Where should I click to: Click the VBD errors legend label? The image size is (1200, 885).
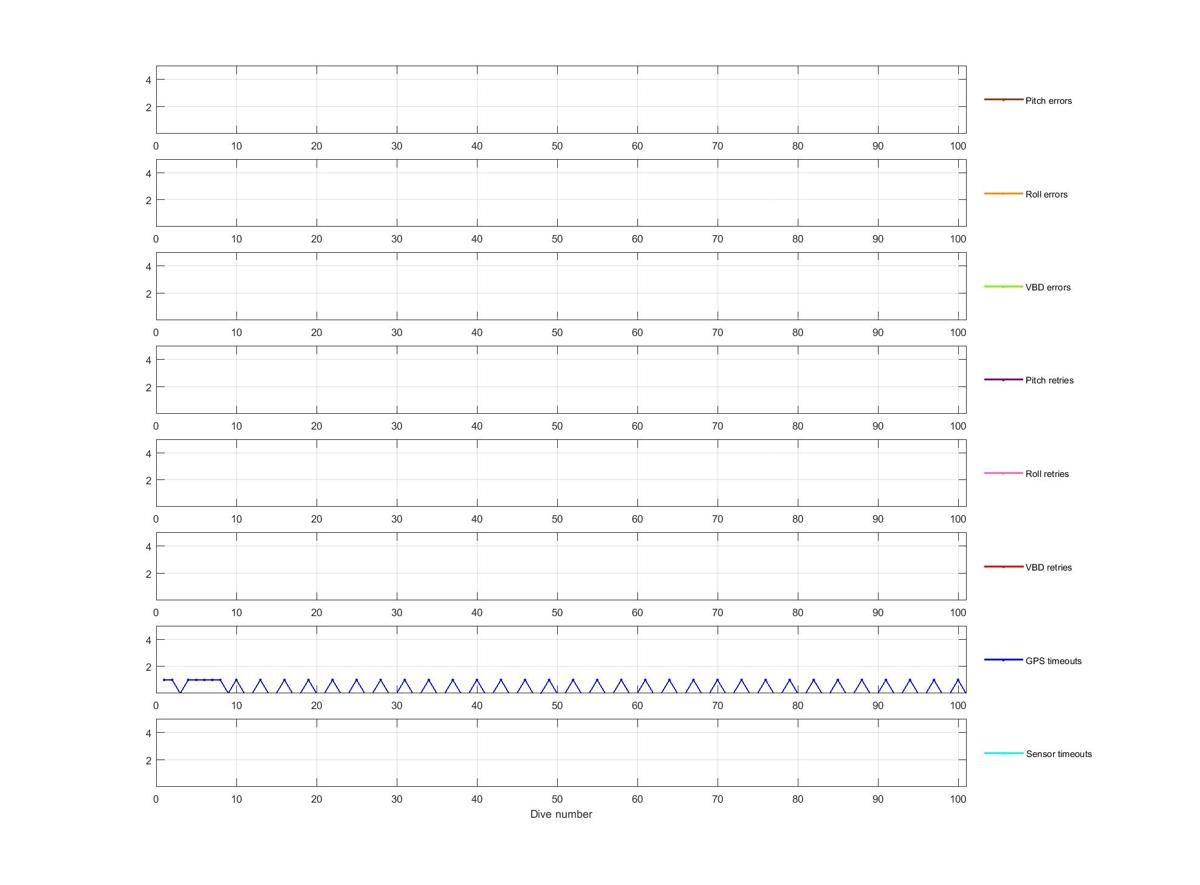click(x=1048, y=287)
